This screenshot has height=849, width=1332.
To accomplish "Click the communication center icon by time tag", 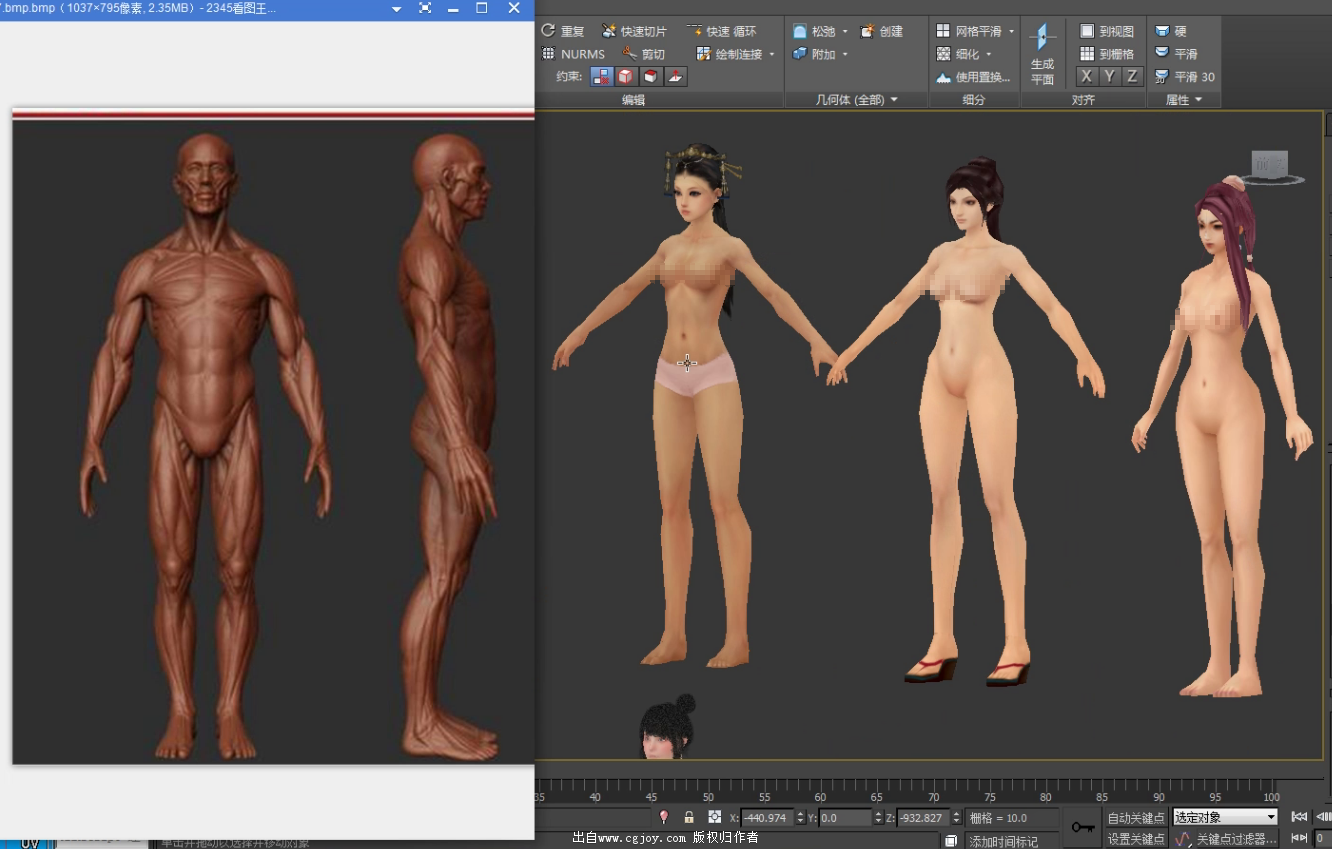I will click(951, 841).
